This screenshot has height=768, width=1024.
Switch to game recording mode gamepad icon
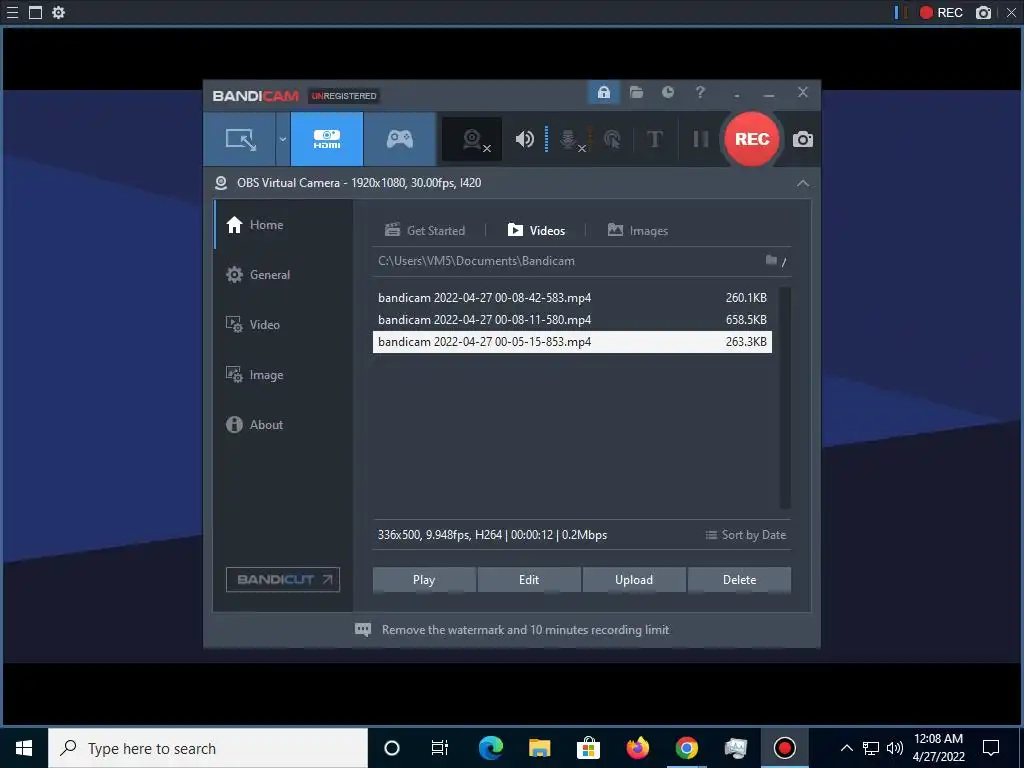click(x=400, y=139)
